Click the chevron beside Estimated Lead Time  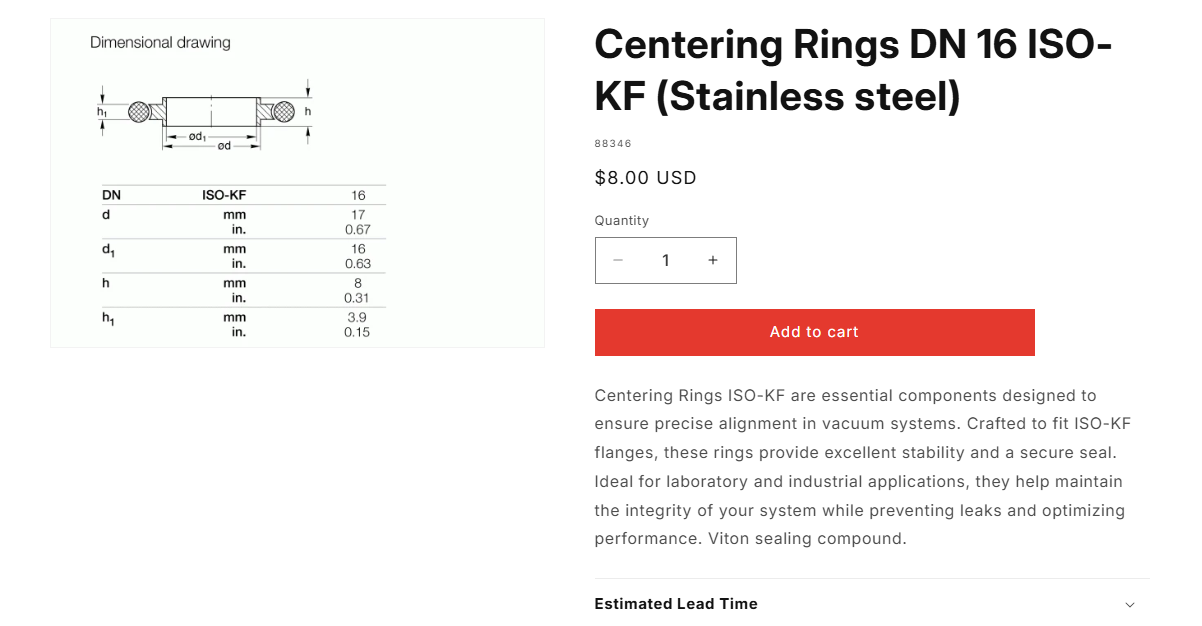point(1130,605)
